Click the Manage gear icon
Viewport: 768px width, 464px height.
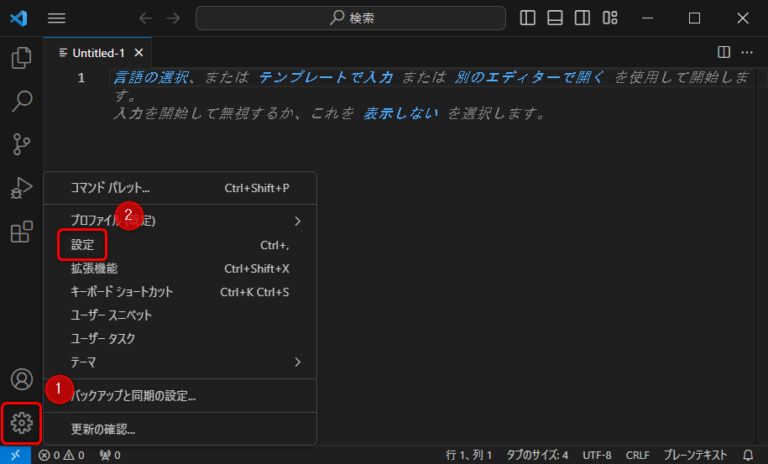click(21, 423)
